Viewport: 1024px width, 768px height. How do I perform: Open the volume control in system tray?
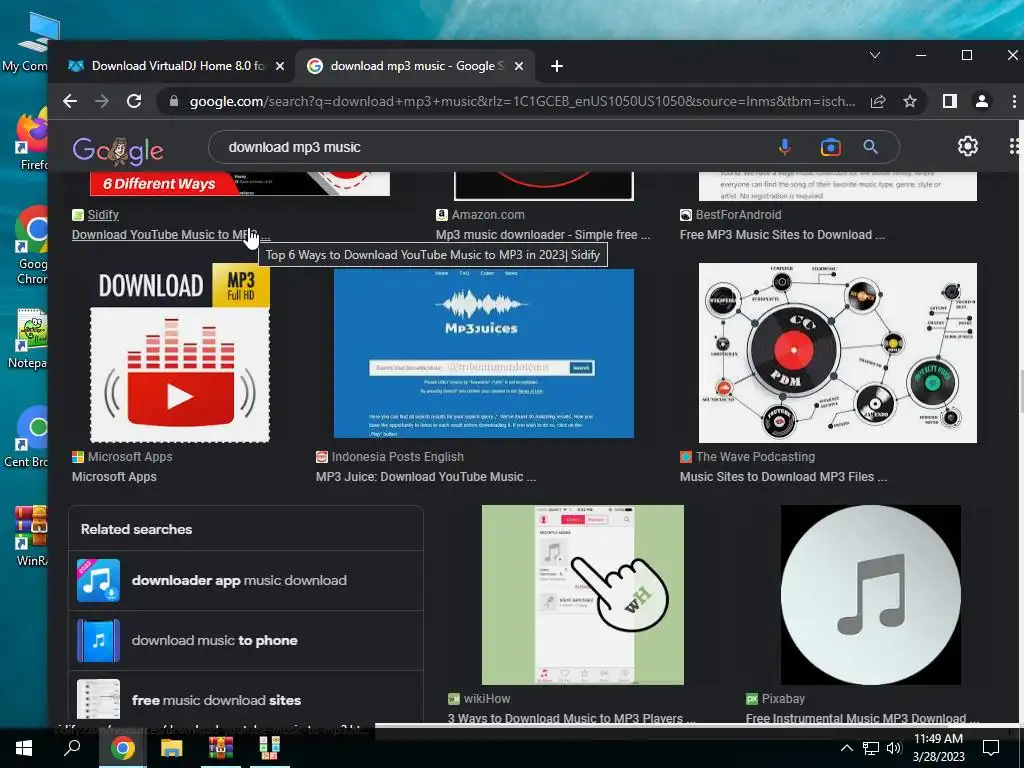894,748
